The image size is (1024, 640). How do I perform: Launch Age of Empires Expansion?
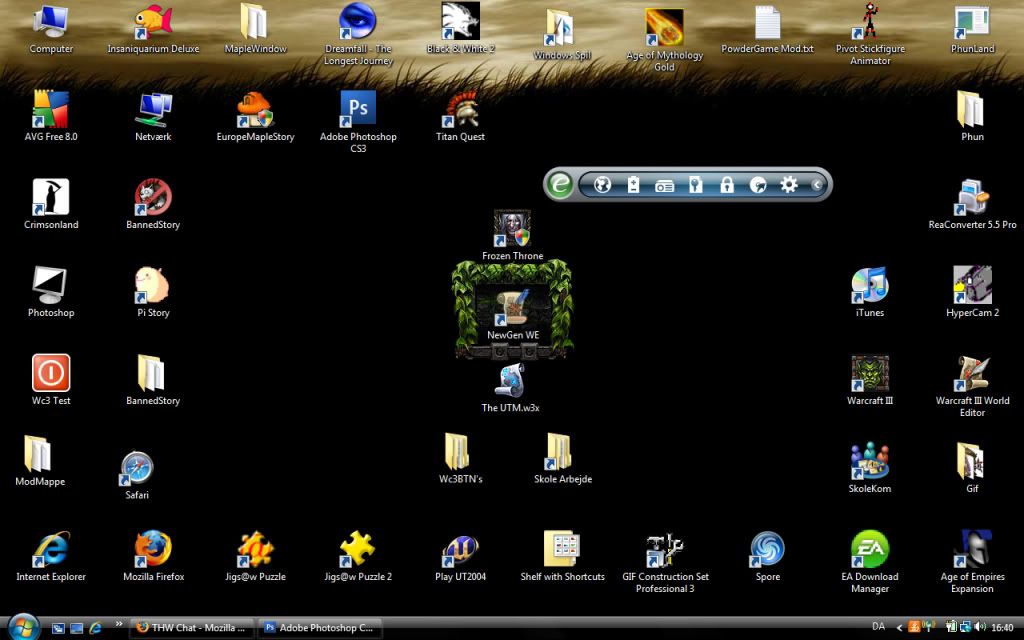[972, 562]
